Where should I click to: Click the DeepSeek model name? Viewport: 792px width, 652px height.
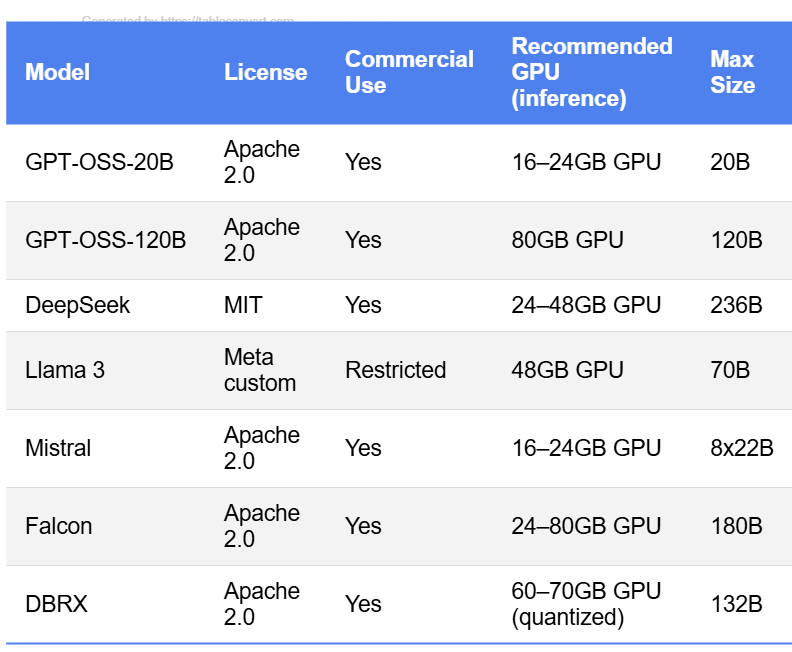point(77,305)
